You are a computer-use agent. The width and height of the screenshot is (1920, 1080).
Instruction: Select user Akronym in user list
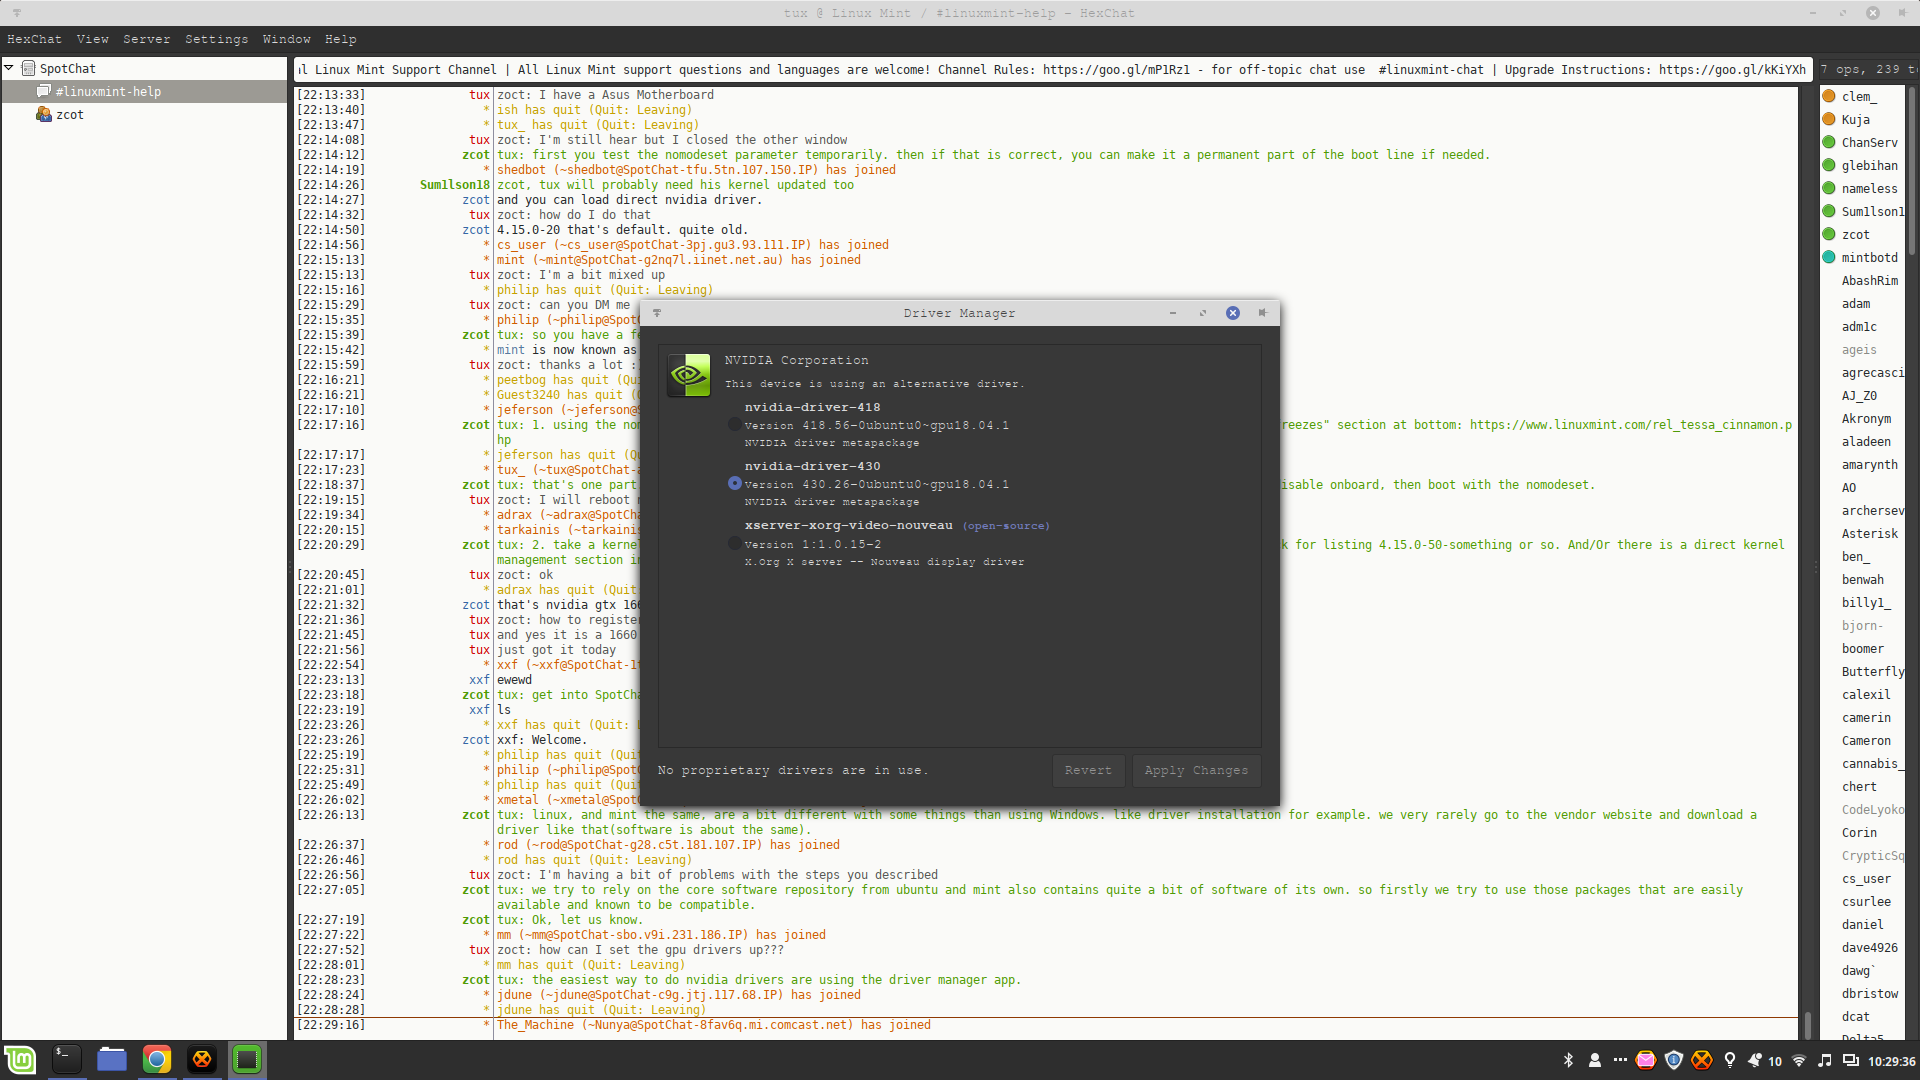click(1866, 418)
